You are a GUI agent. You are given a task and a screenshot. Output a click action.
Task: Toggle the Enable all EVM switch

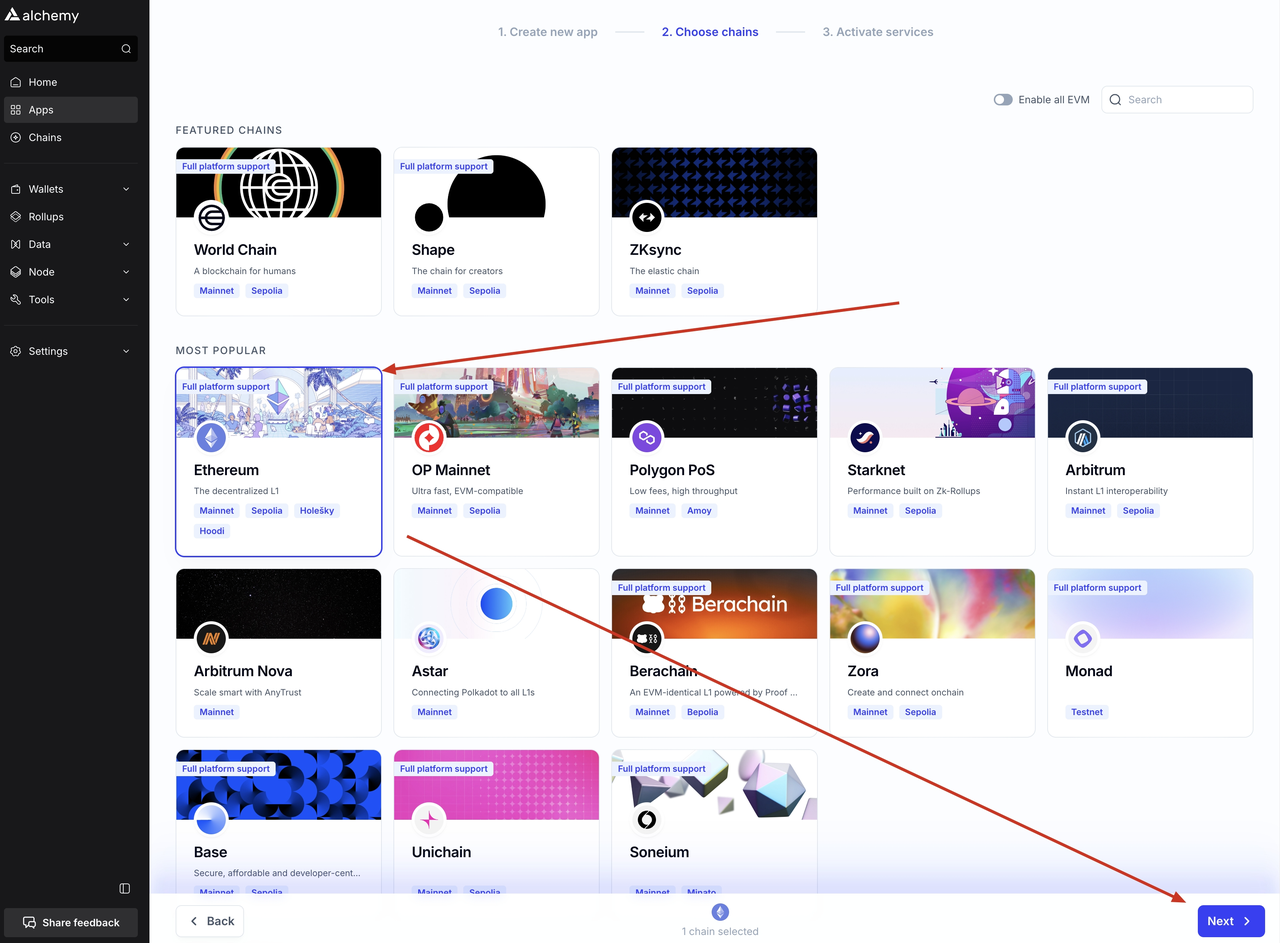[x=1003, y=100]
